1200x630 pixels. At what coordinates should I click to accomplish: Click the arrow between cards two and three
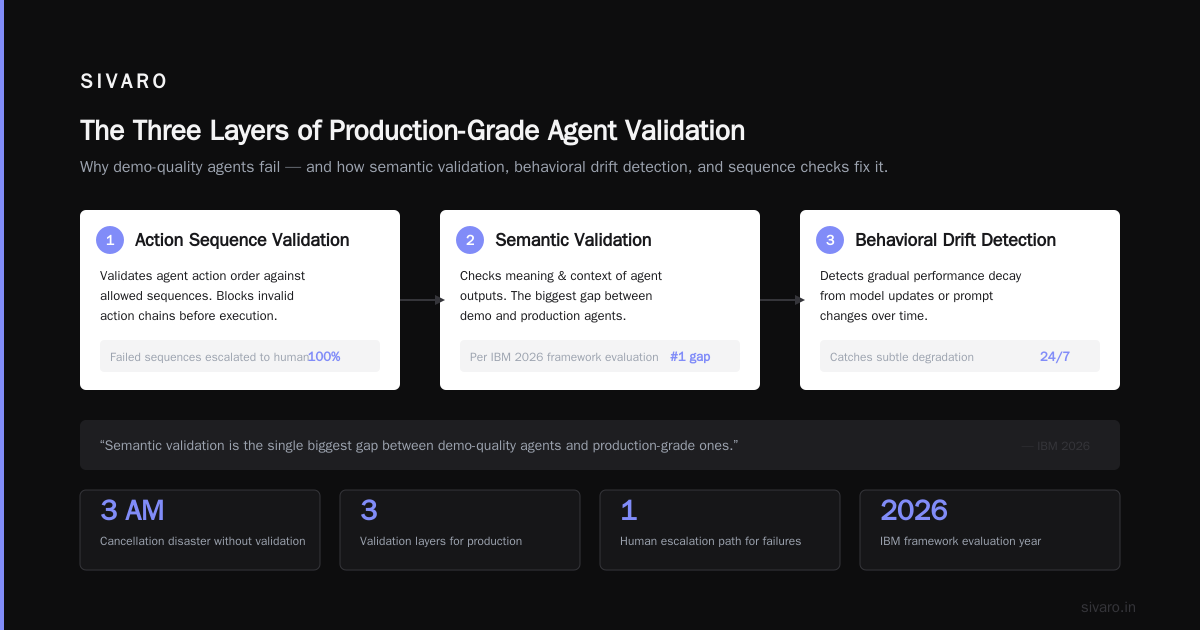coord(781,300)
